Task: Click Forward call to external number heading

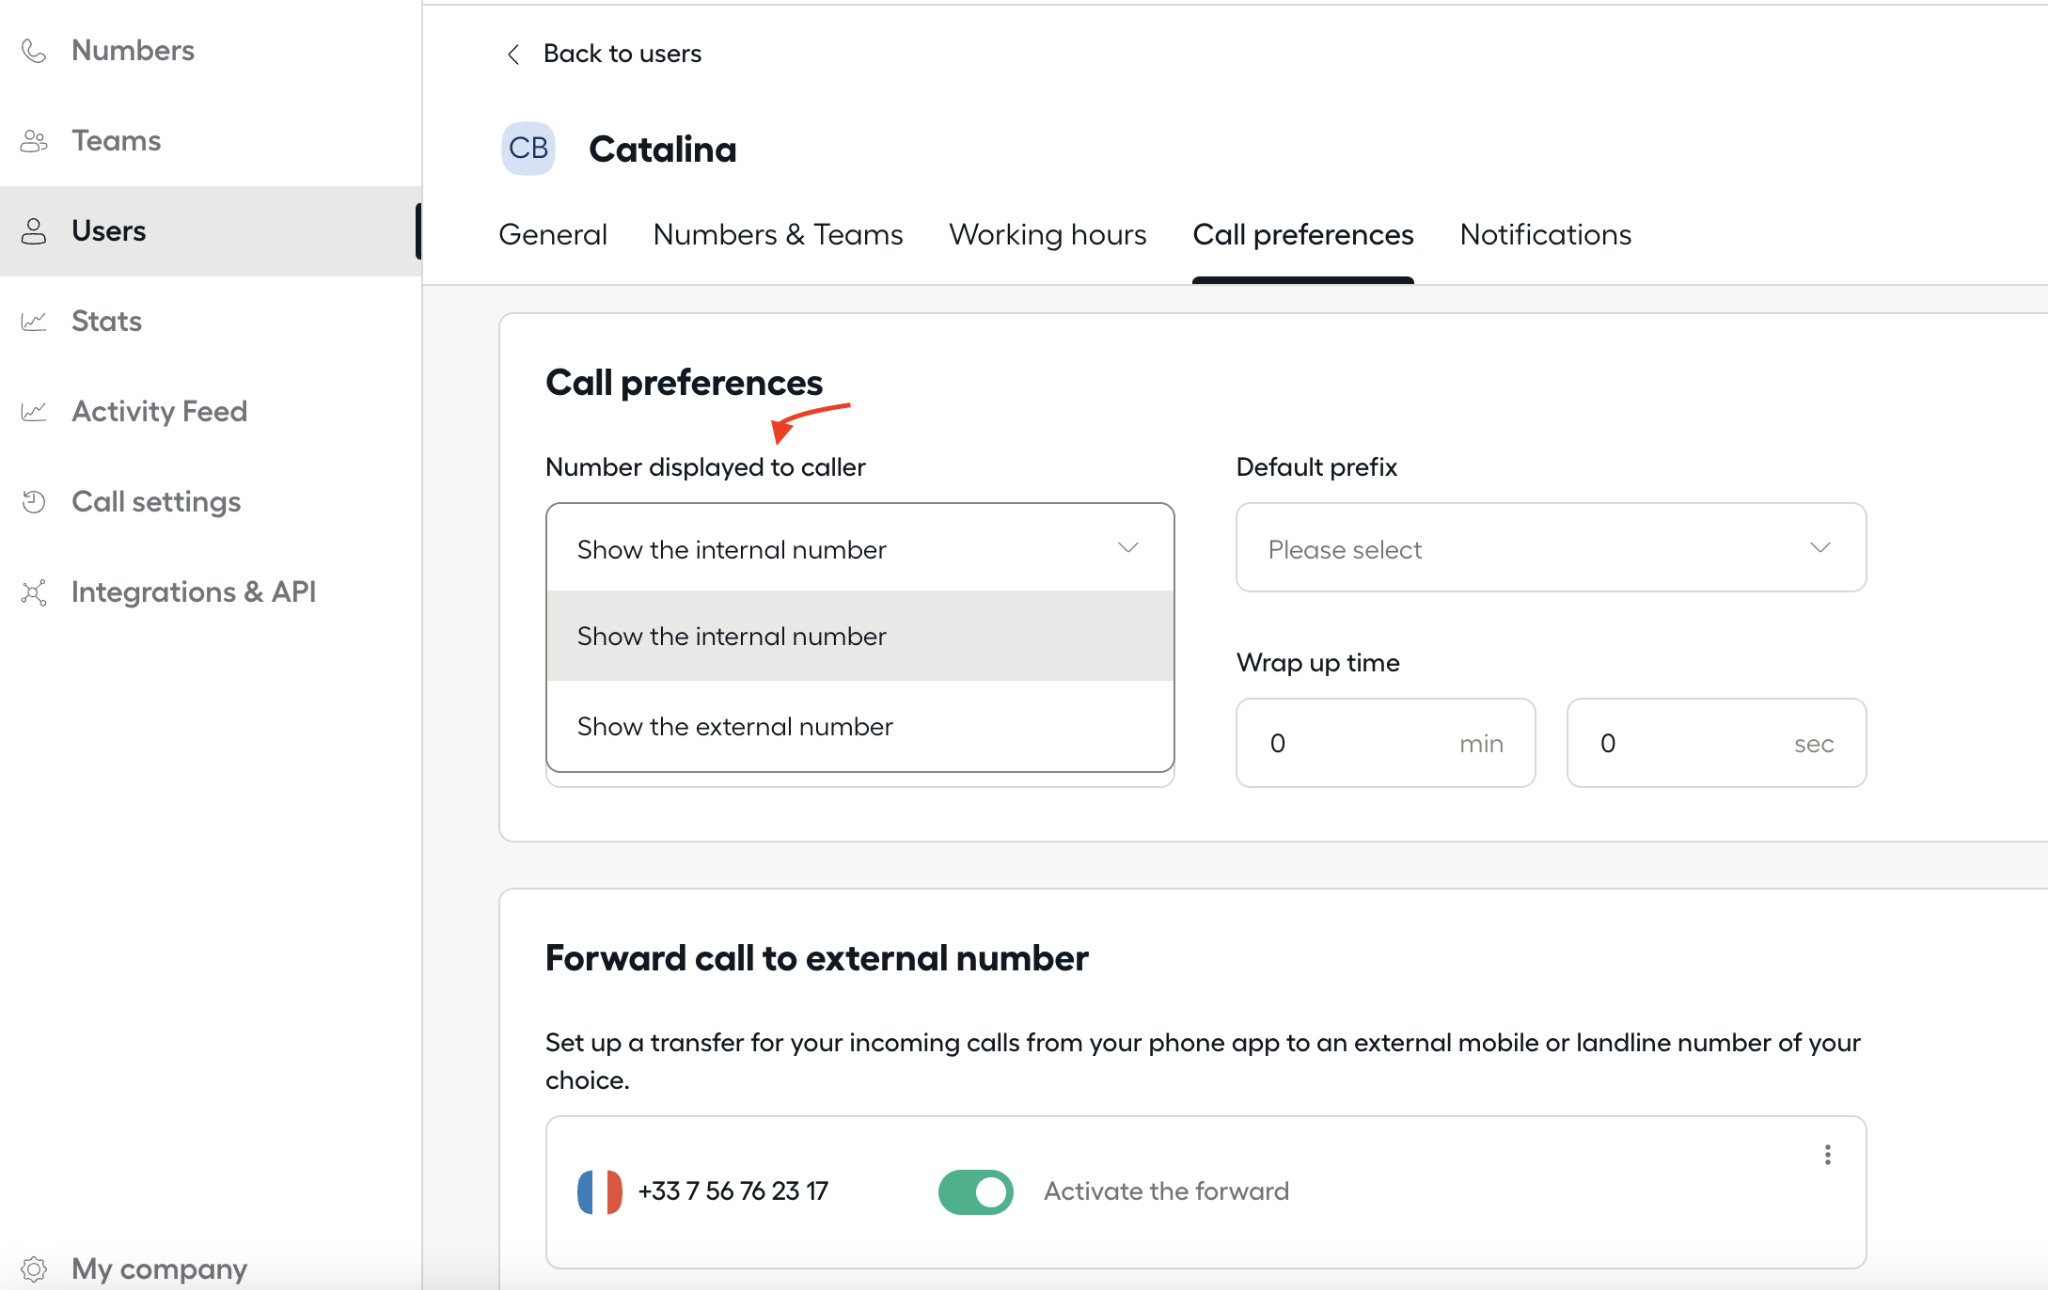Action: [x=816, y=958]
